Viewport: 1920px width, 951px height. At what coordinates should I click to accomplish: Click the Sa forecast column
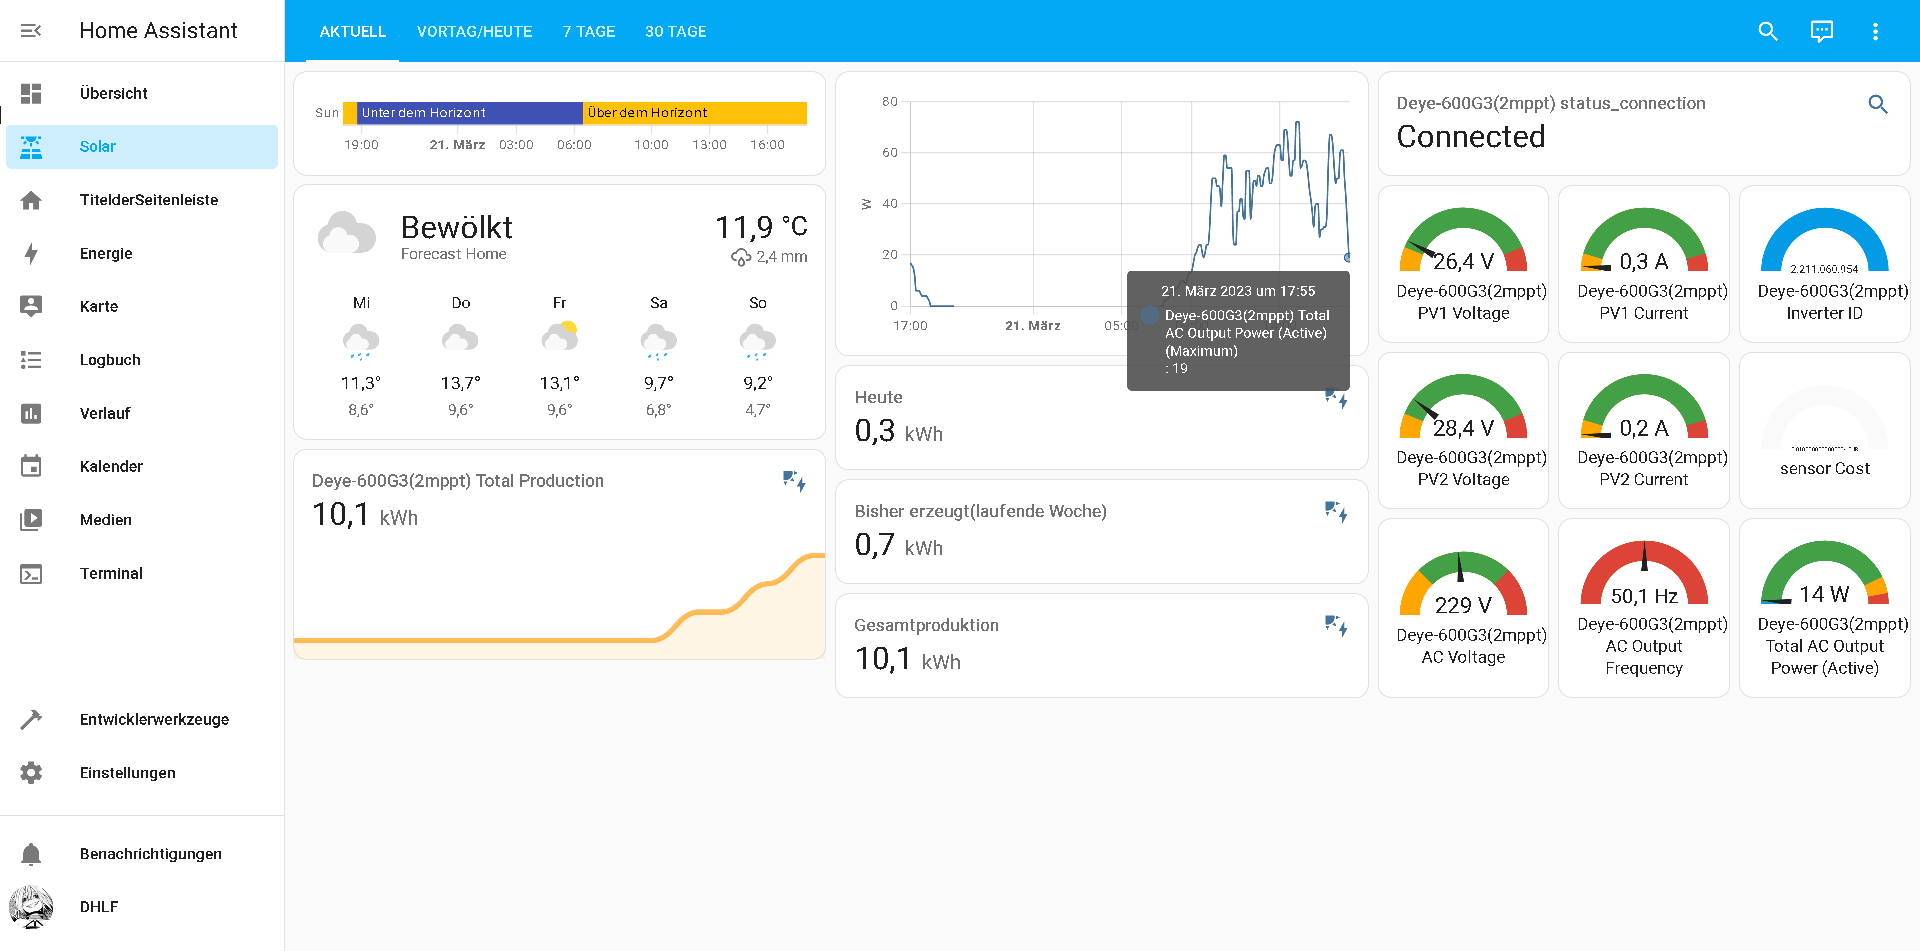[x=659, y=356]
